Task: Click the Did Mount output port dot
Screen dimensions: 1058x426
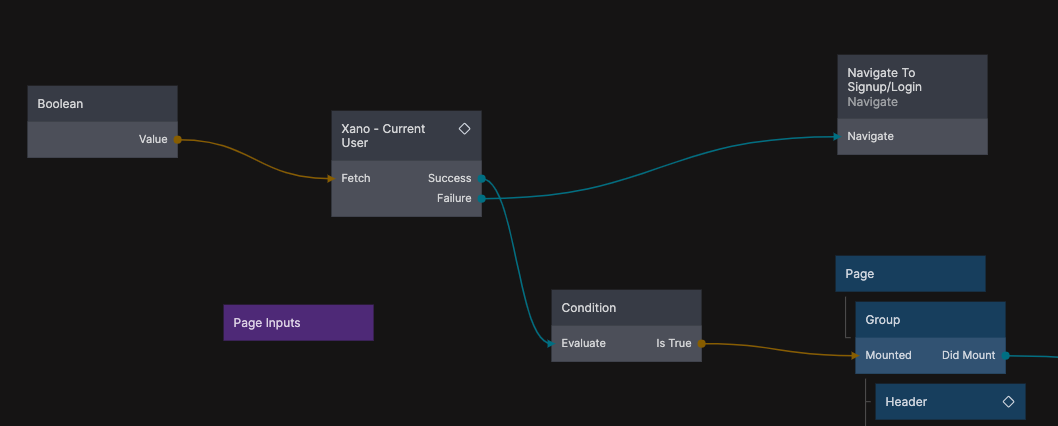Action: (x=1006, y=356)
